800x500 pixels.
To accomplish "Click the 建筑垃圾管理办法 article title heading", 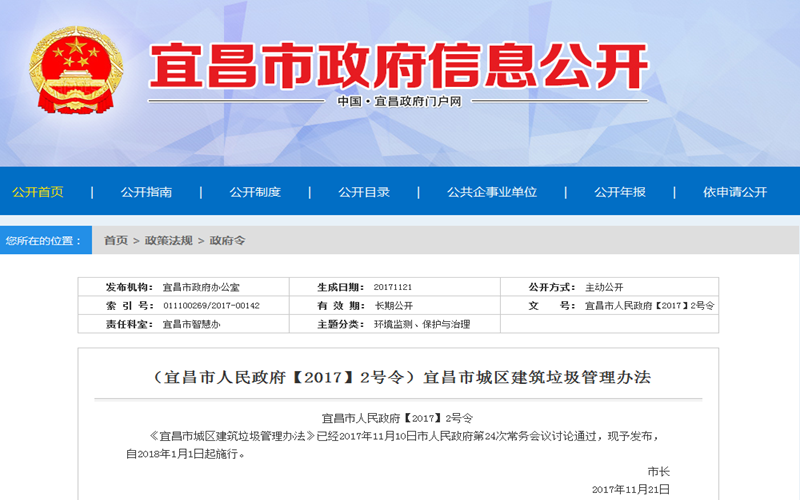I will (x=399, y=378).
